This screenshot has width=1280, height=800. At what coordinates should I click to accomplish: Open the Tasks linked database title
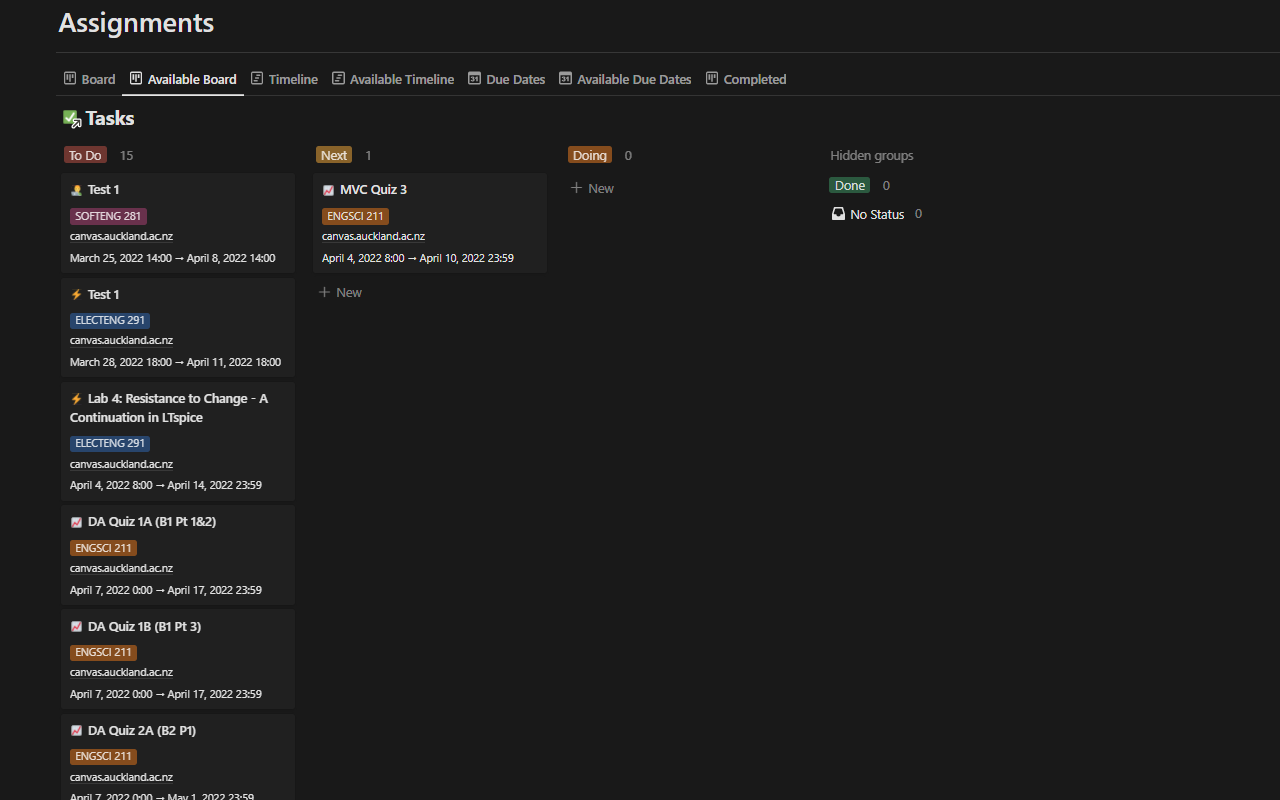(110, 118)
